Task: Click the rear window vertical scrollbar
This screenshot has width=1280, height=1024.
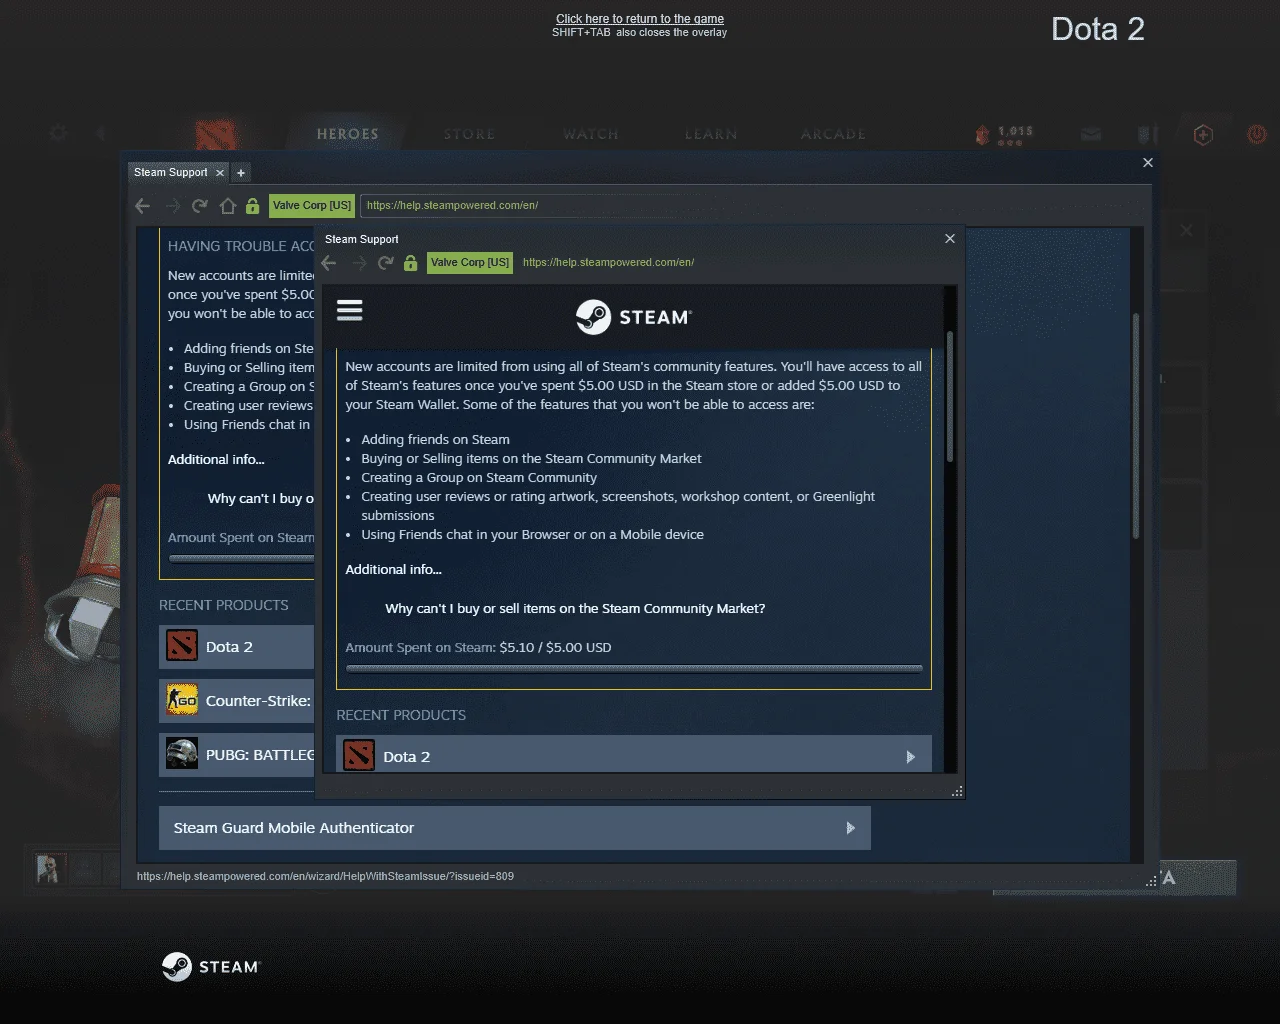Action: [1136, 427]
